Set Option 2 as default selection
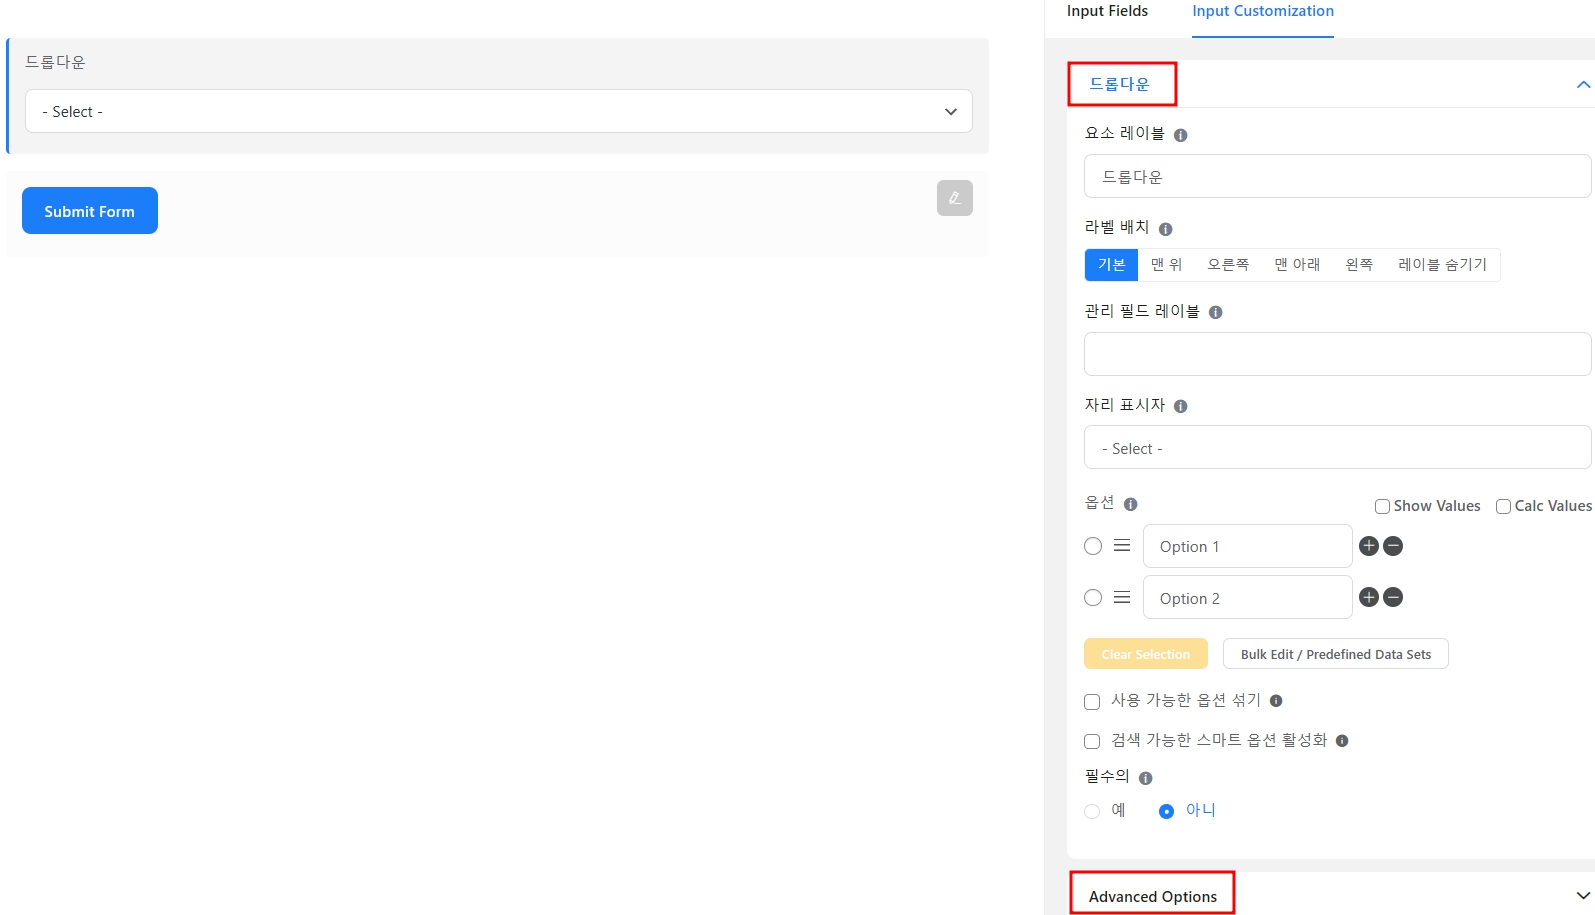The width and height of the screenshot is (1595, 915). [1093, 597]
